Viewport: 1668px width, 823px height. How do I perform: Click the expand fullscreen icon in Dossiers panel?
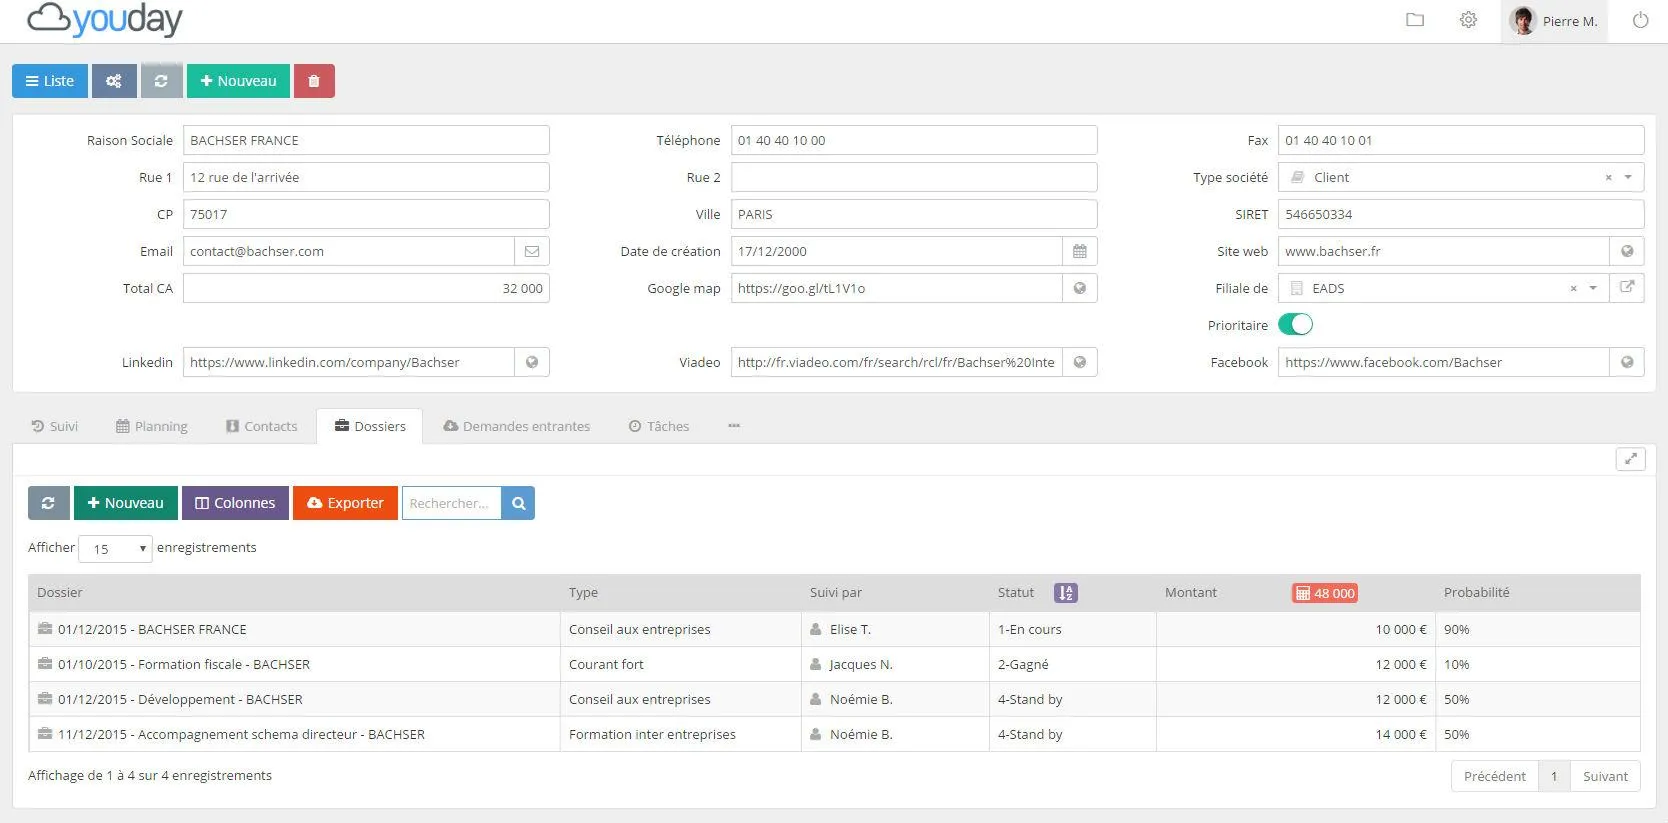(1630, 459)
